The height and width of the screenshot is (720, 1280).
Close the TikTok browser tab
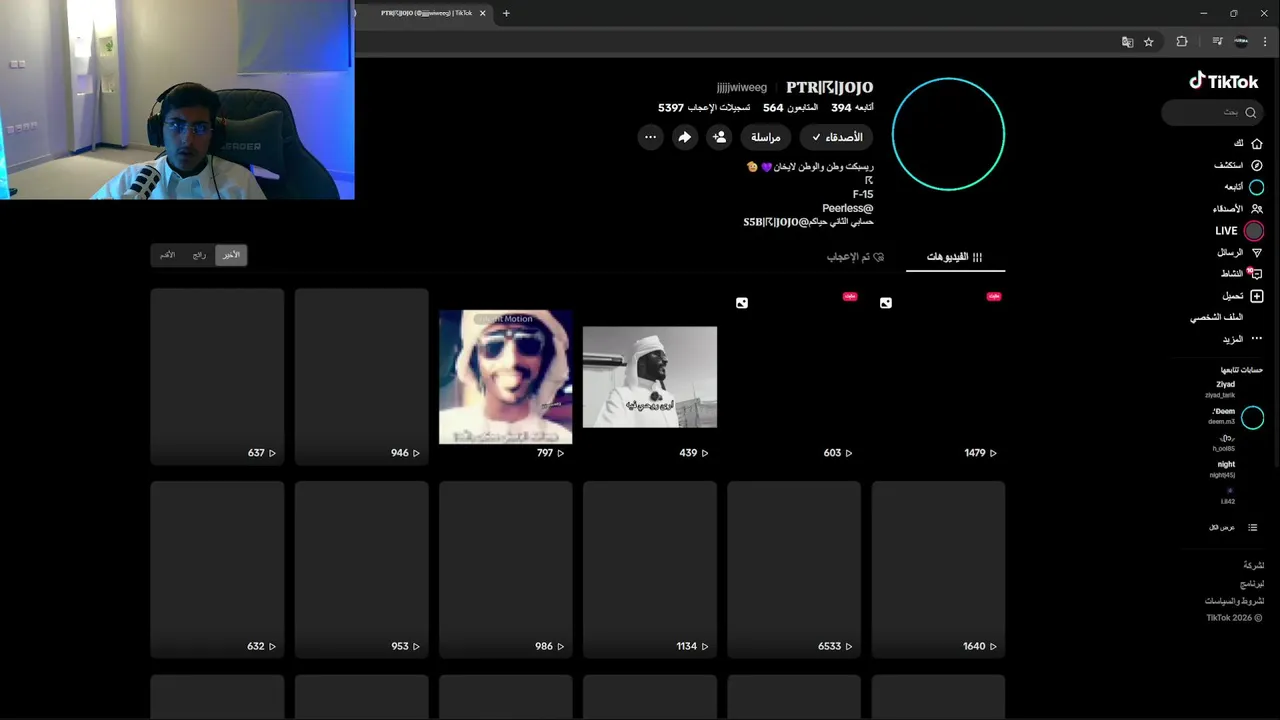(483, 13)
